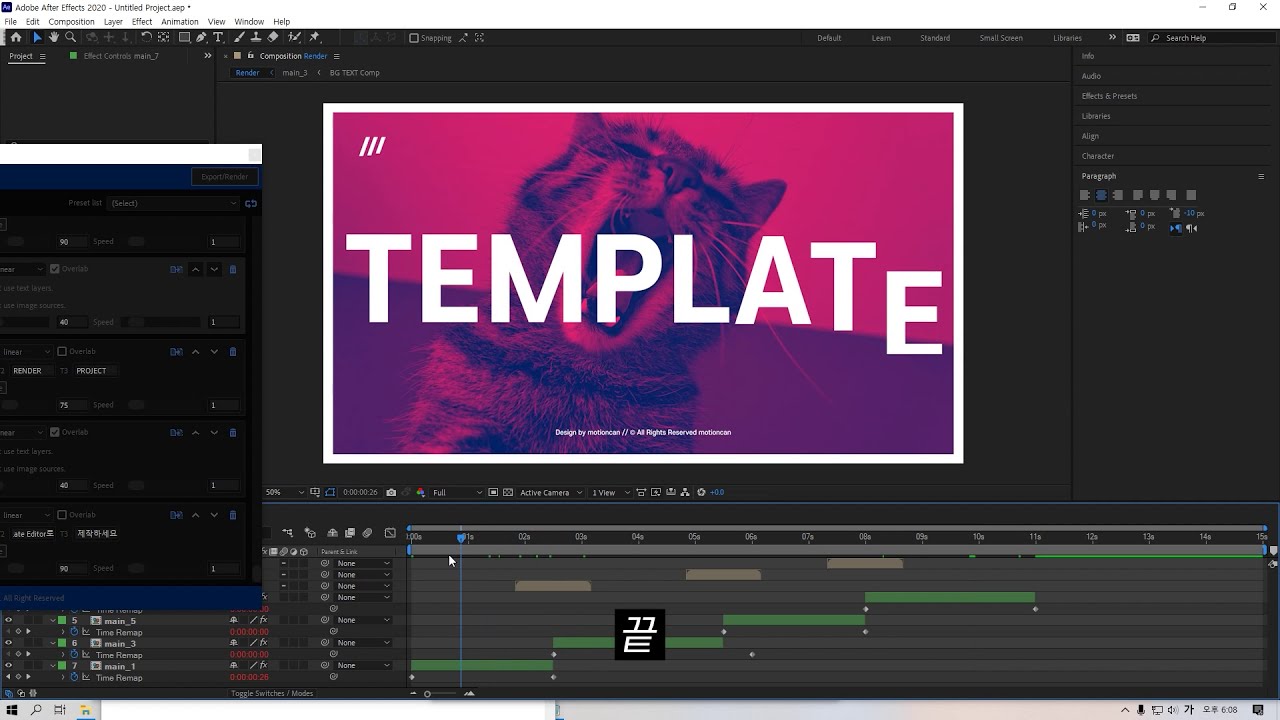Screen dimensions: 1280x720
Task: Click the current time indicator at 1s
Action: (x=461, y=538)
